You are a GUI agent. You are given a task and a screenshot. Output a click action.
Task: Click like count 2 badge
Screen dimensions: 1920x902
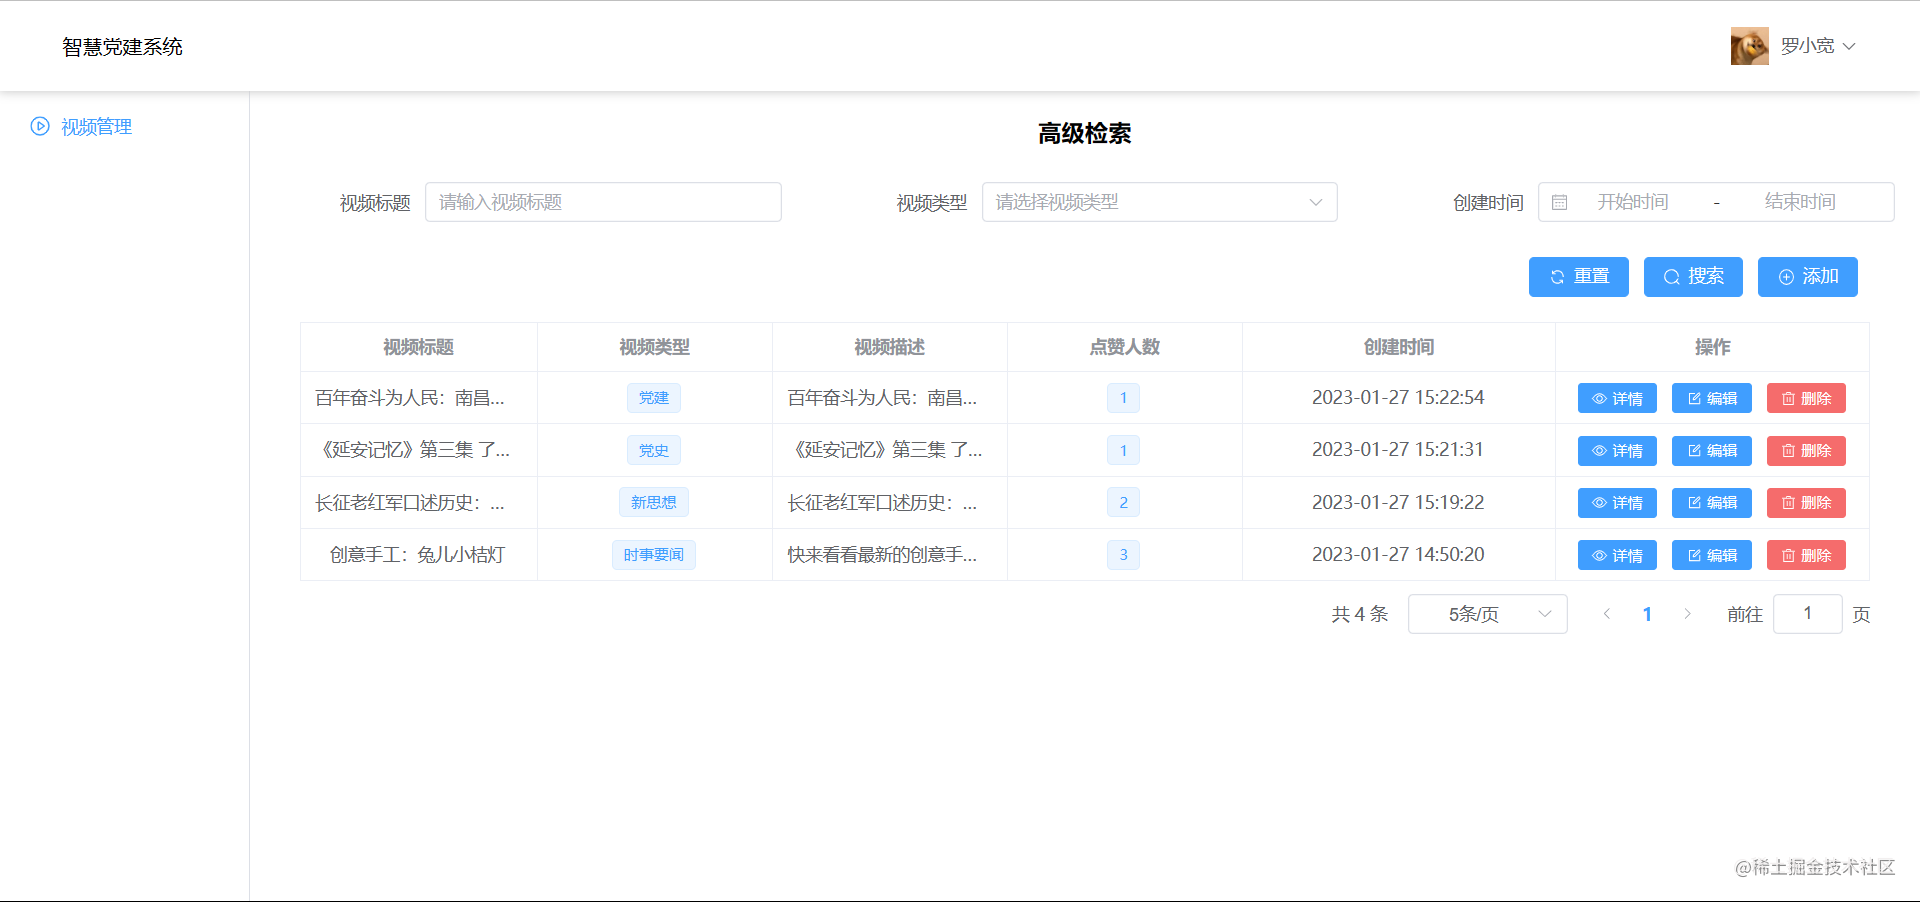pyautogui.click(x=1123, y=502)
